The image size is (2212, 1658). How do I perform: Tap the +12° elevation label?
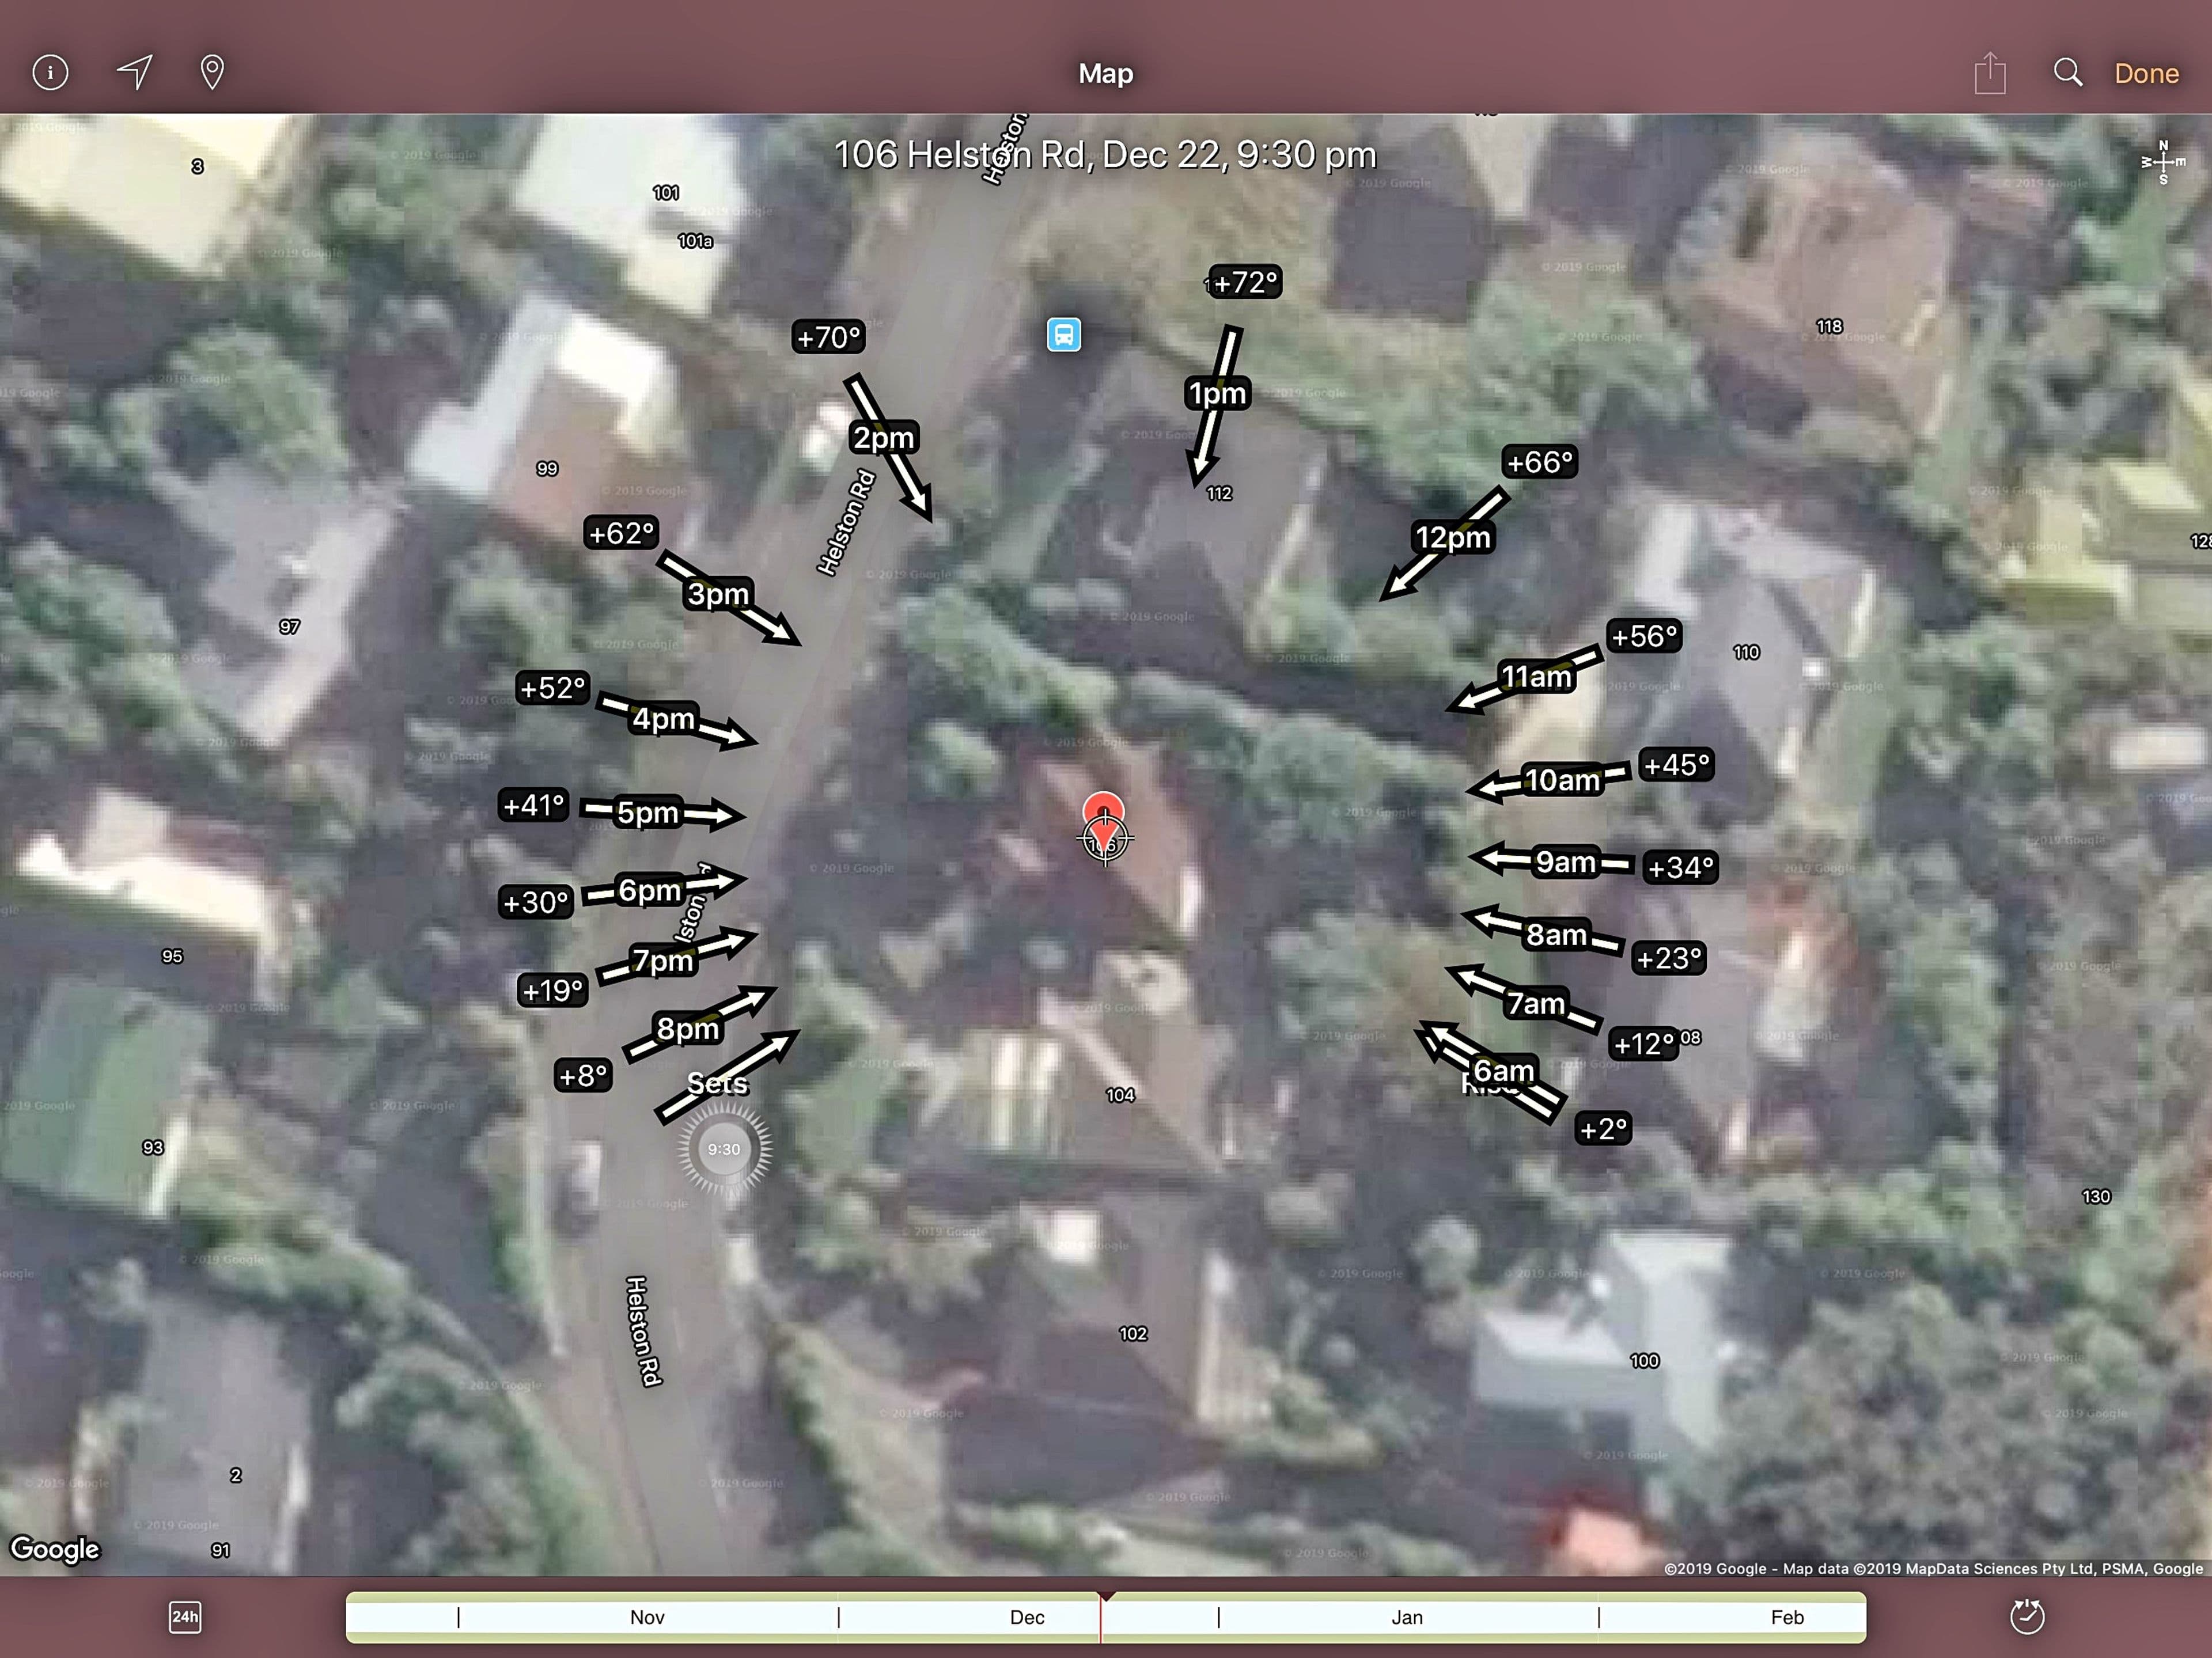[x=1644, y=1044]
